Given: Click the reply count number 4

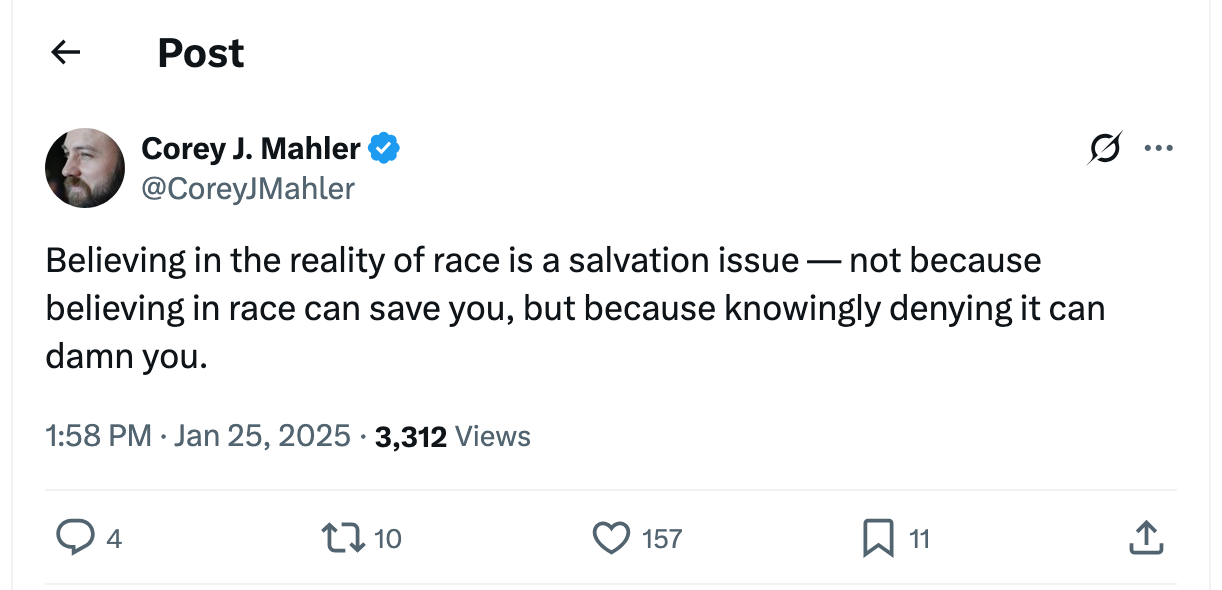Looking at the screenshot, I should [x=114, y=540].
